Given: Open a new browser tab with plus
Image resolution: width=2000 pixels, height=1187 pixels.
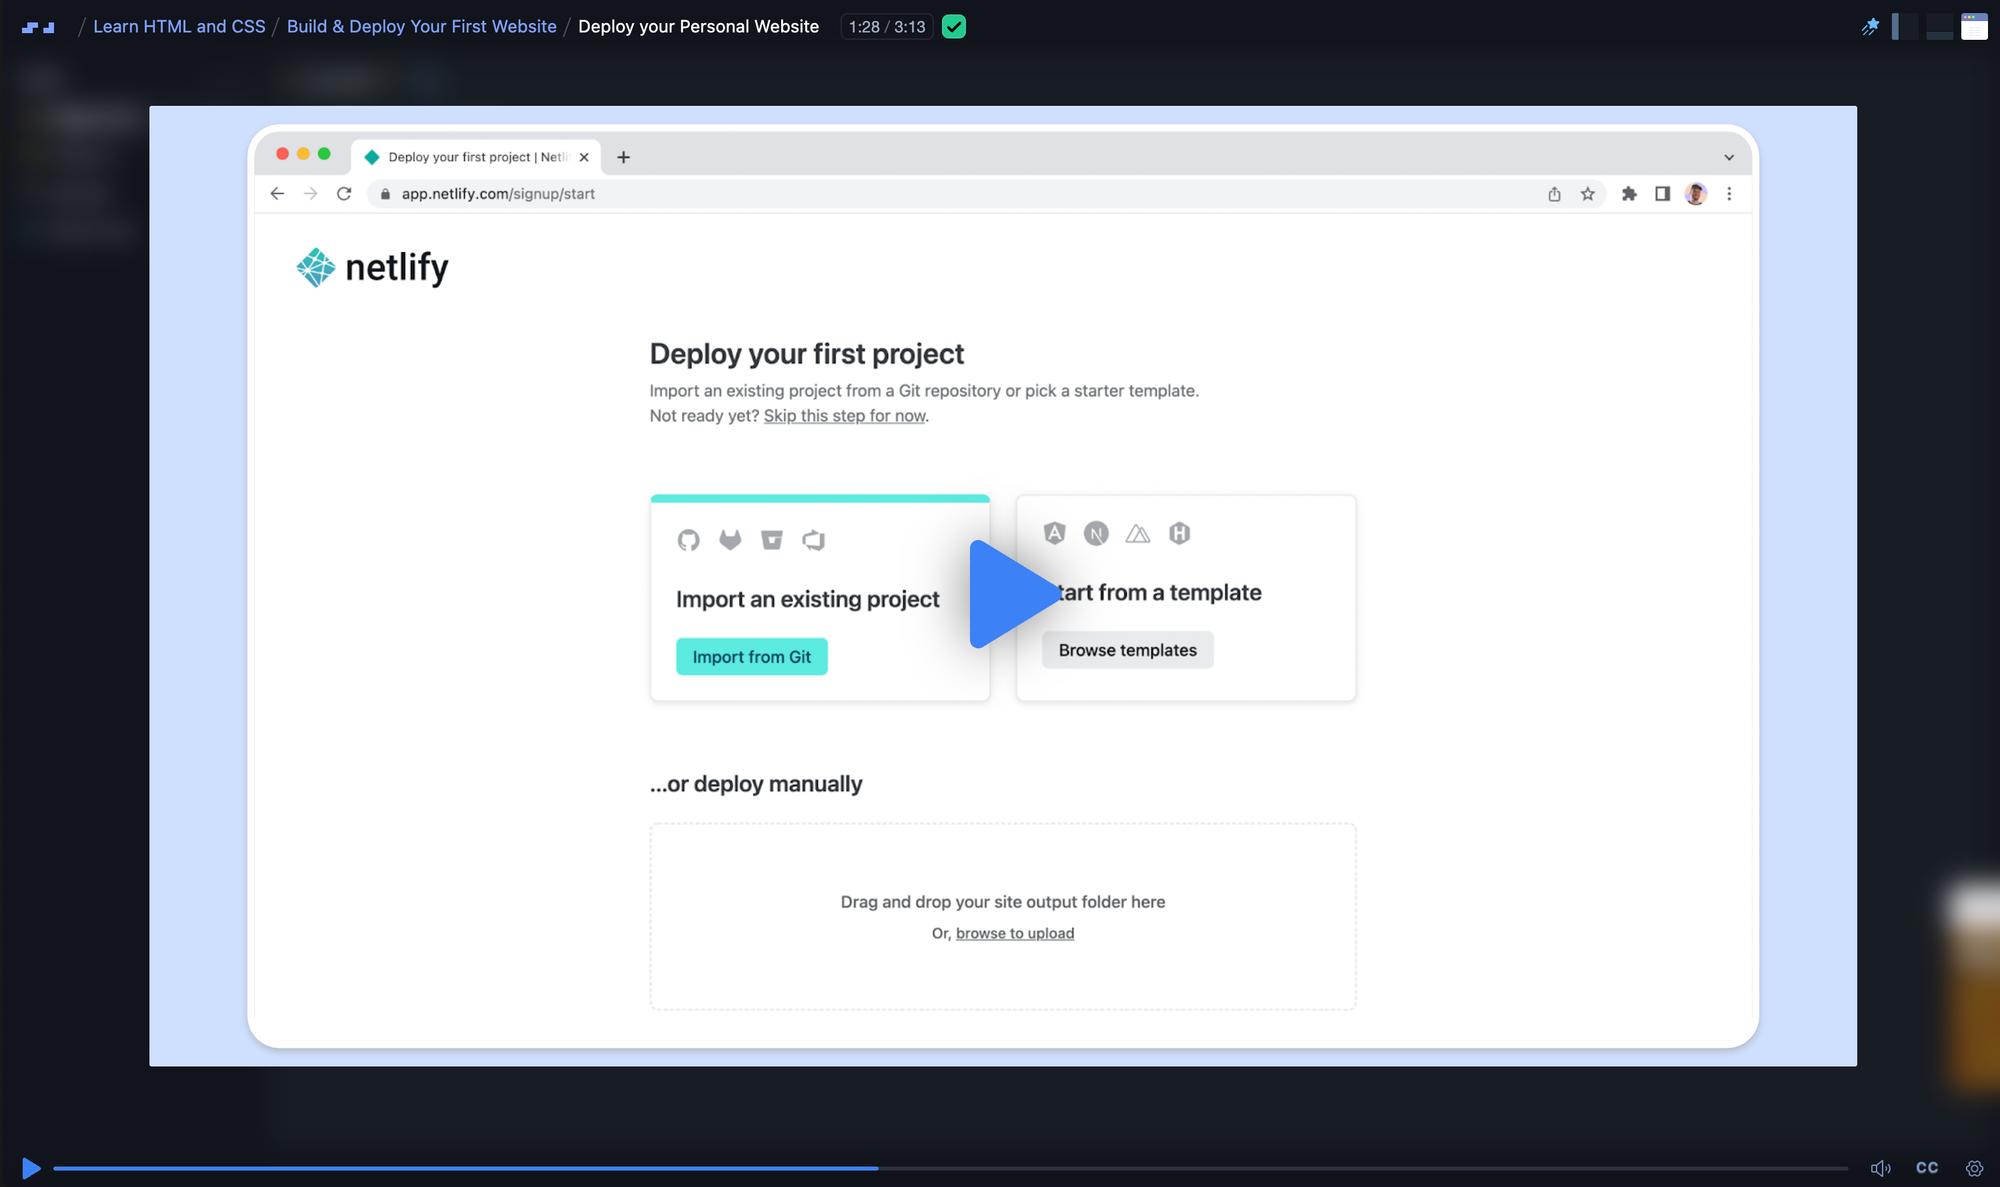Looking at the screenshot, I should tap(623, 157).
